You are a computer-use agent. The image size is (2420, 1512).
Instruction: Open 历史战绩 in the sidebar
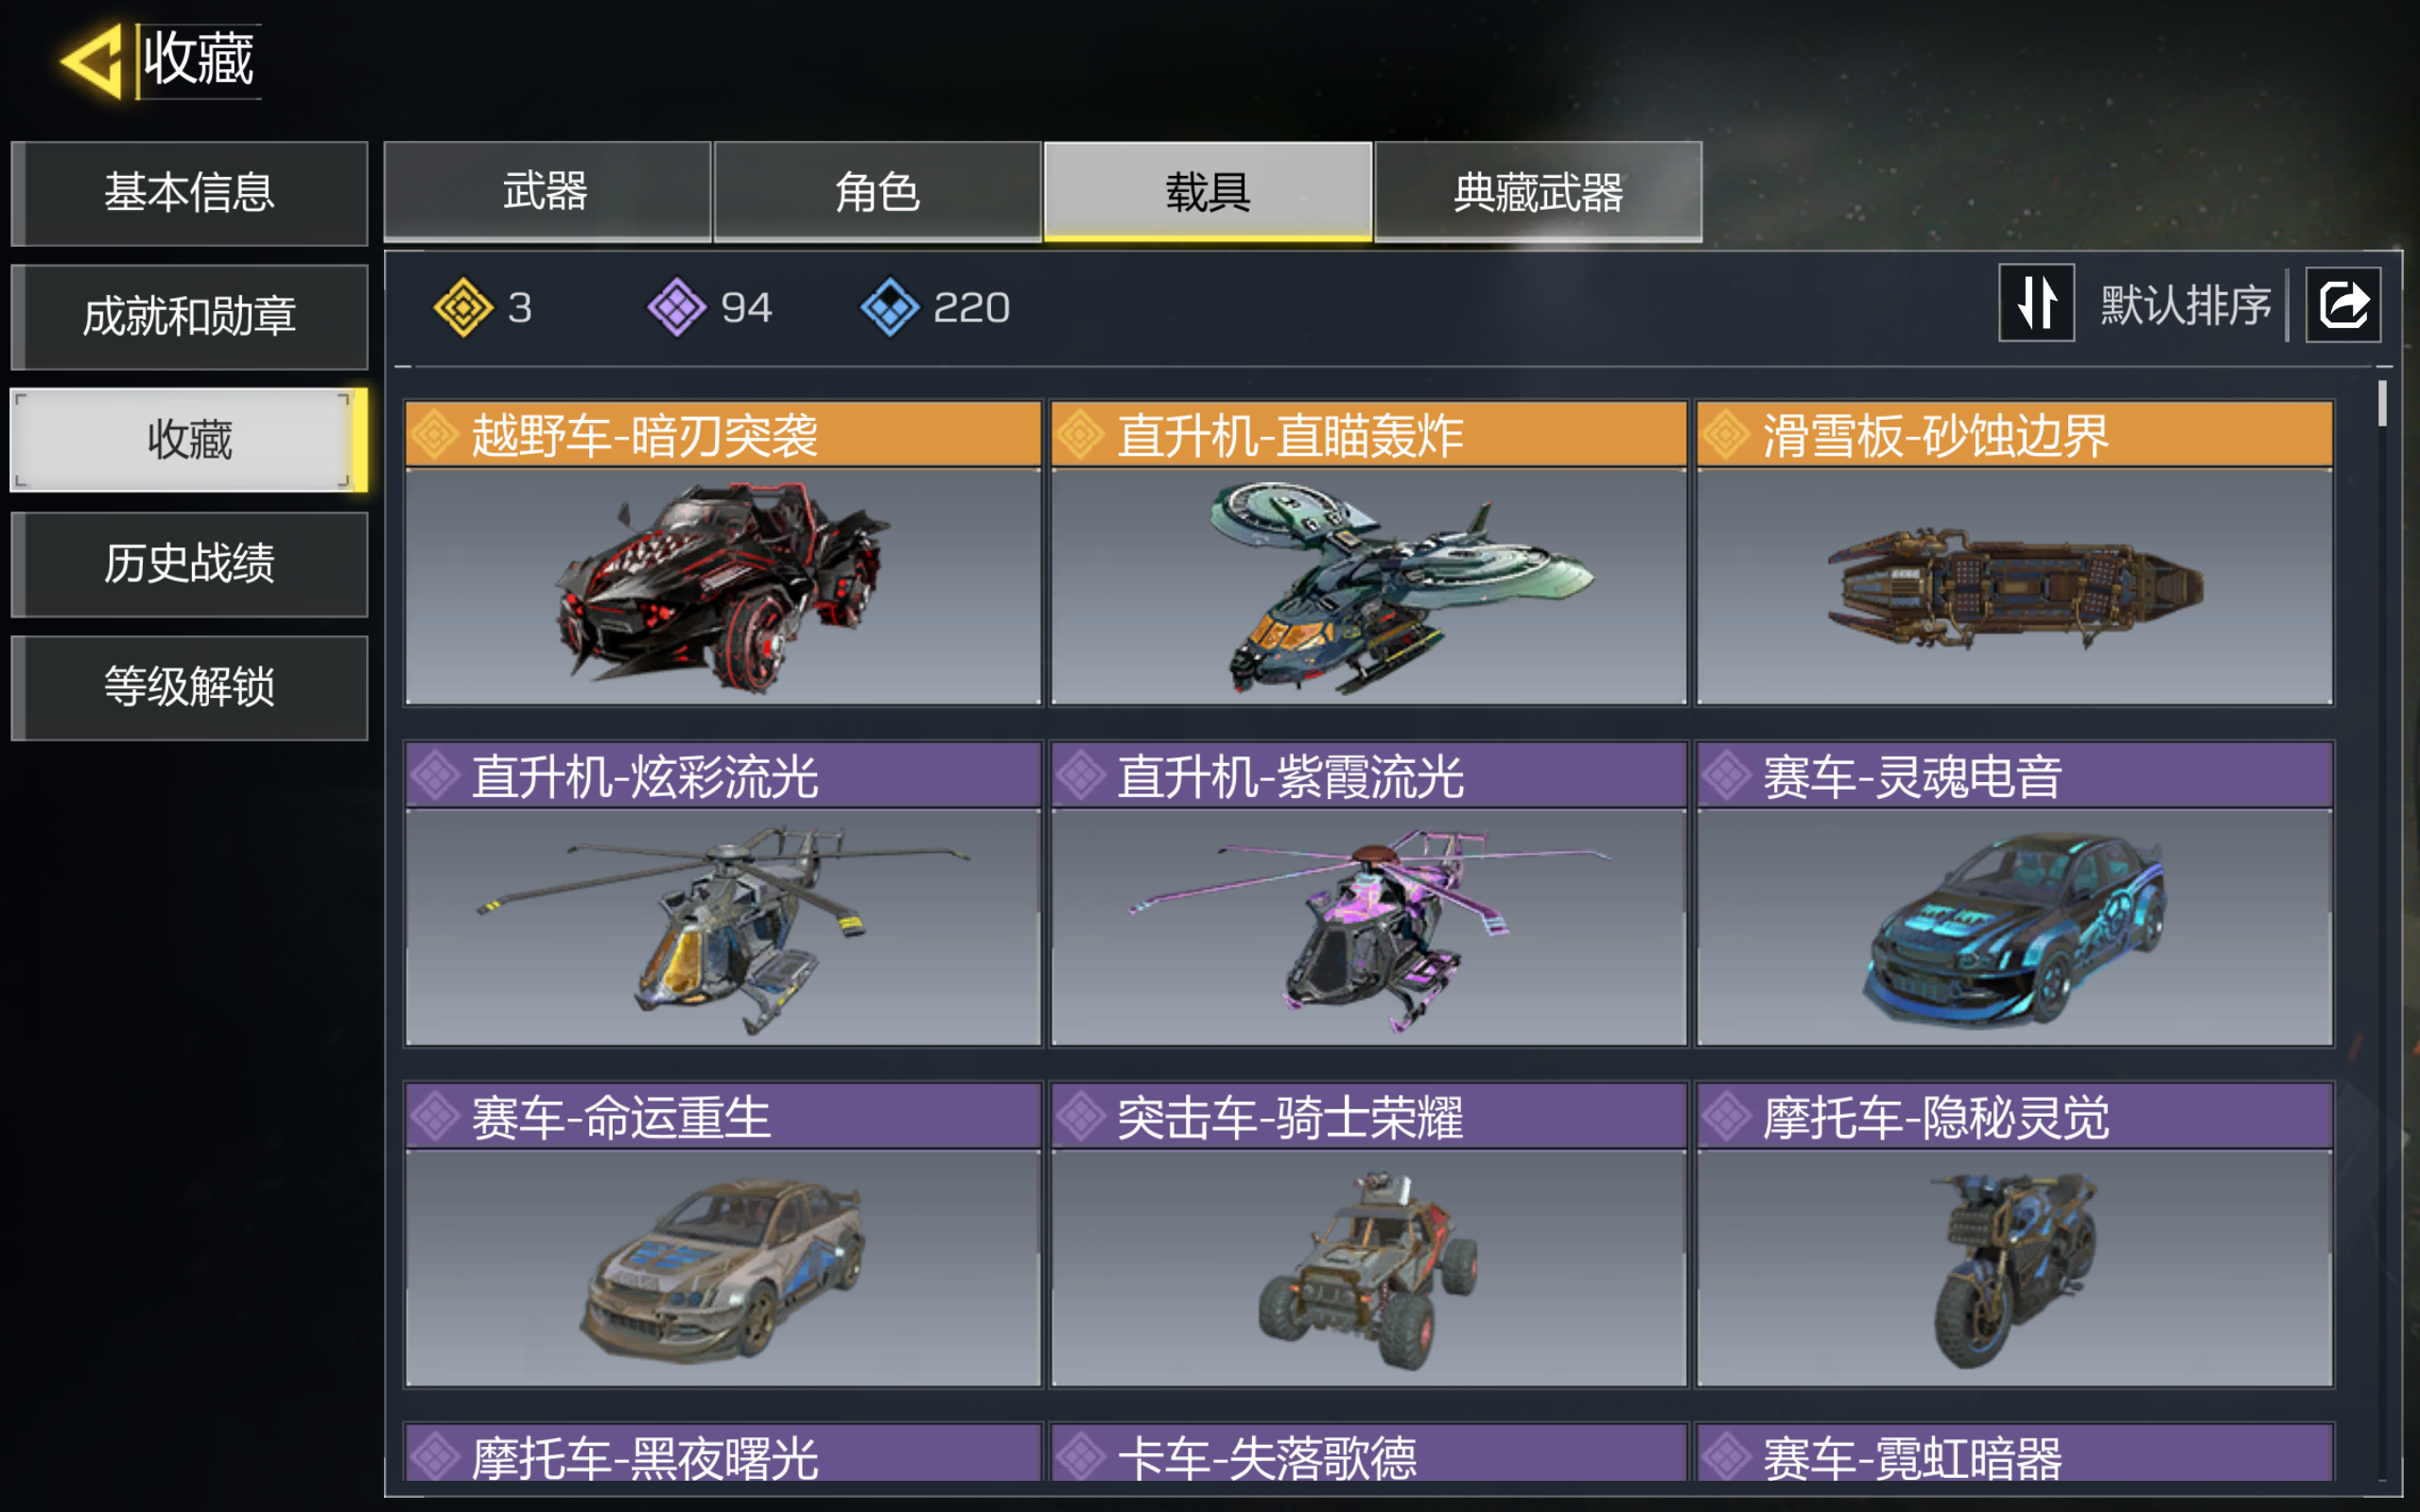189,564
